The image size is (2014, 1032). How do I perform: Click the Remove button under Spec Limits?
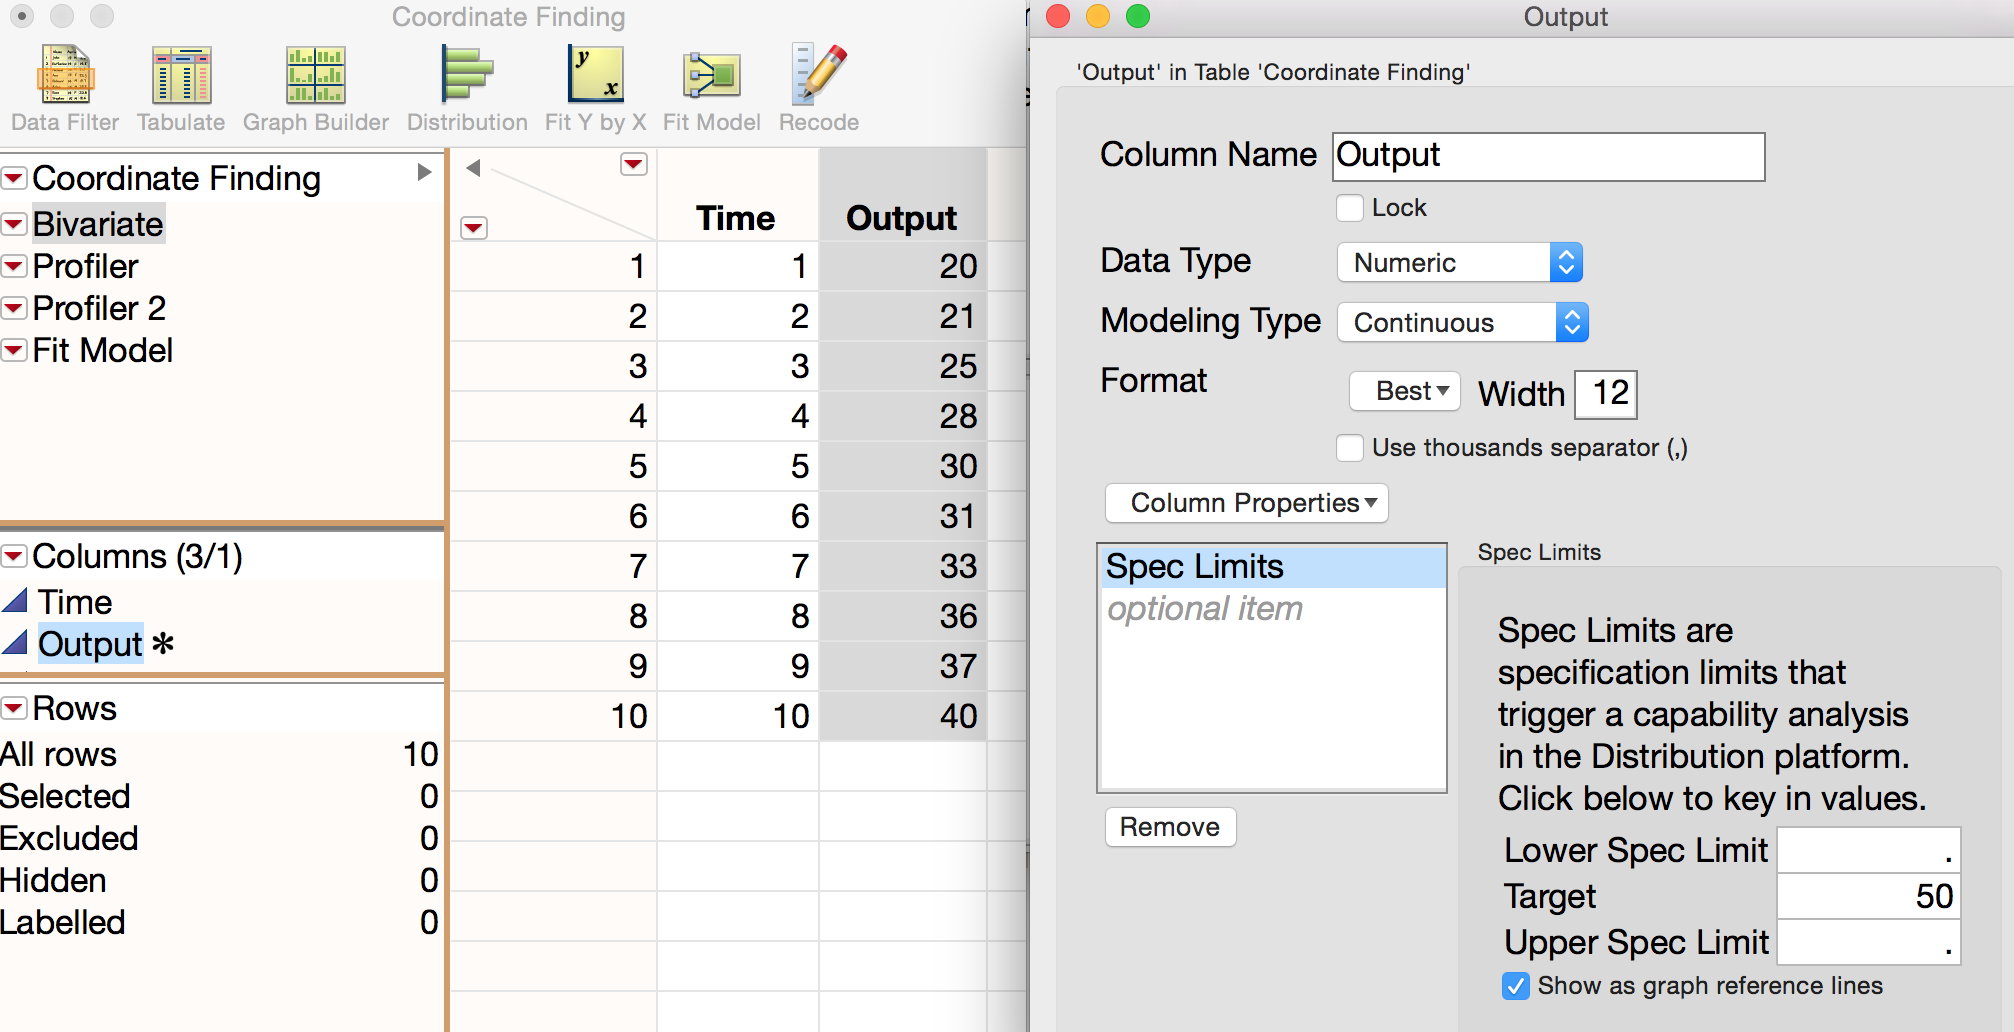[x=1169, y=827]
